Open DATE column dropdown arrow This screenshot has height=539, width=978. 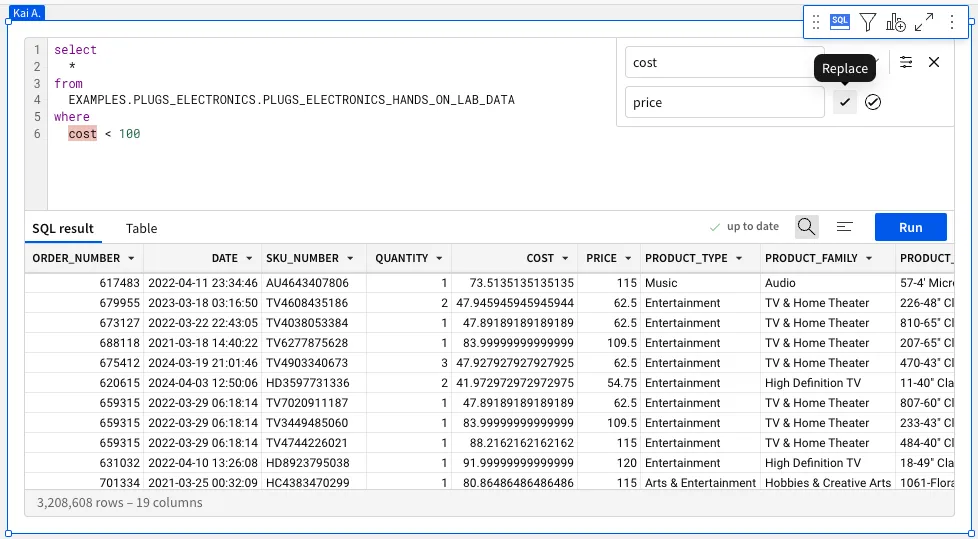(x=249, y=258)
